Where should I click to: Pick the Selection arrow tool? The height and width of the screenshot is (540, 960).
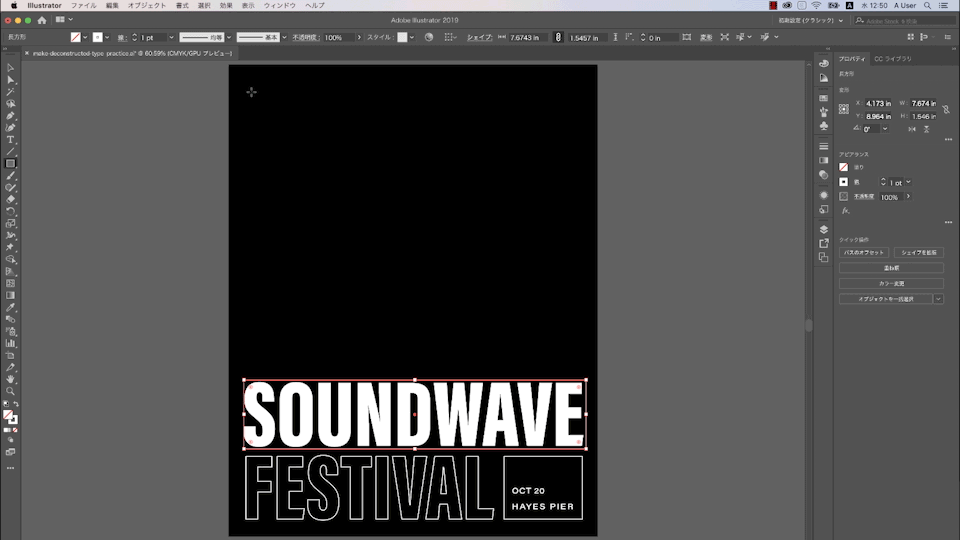pyautogui.click(x=10, y=67)
